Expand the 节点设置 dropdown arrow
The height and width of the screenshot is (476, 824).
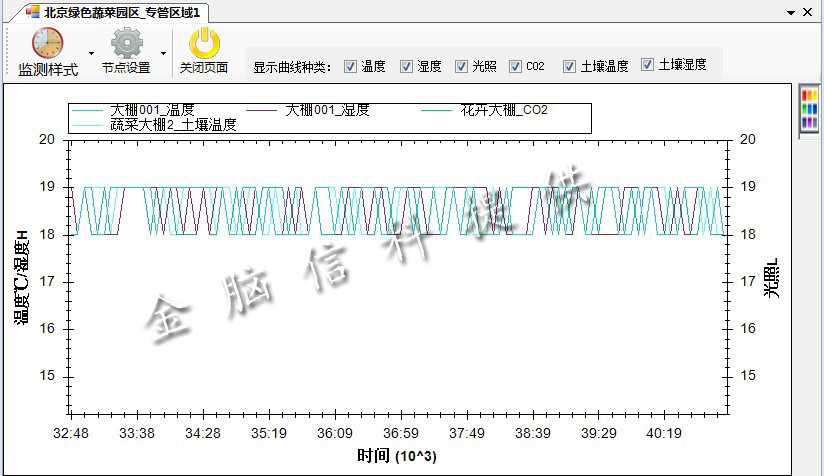tap(163, 53)
